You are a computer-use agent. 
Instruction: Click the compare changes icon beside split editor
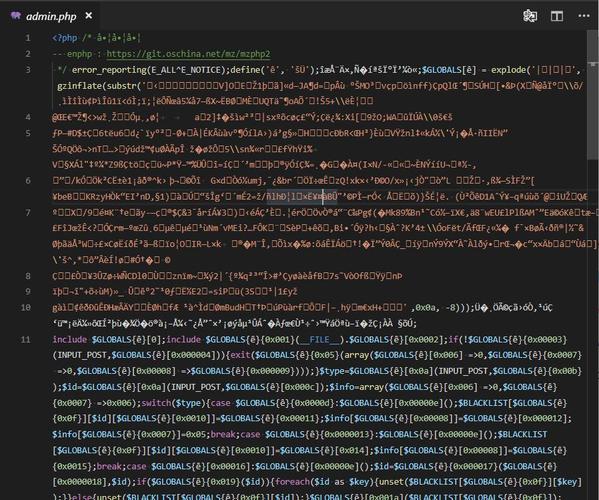(x=530, y=16)
